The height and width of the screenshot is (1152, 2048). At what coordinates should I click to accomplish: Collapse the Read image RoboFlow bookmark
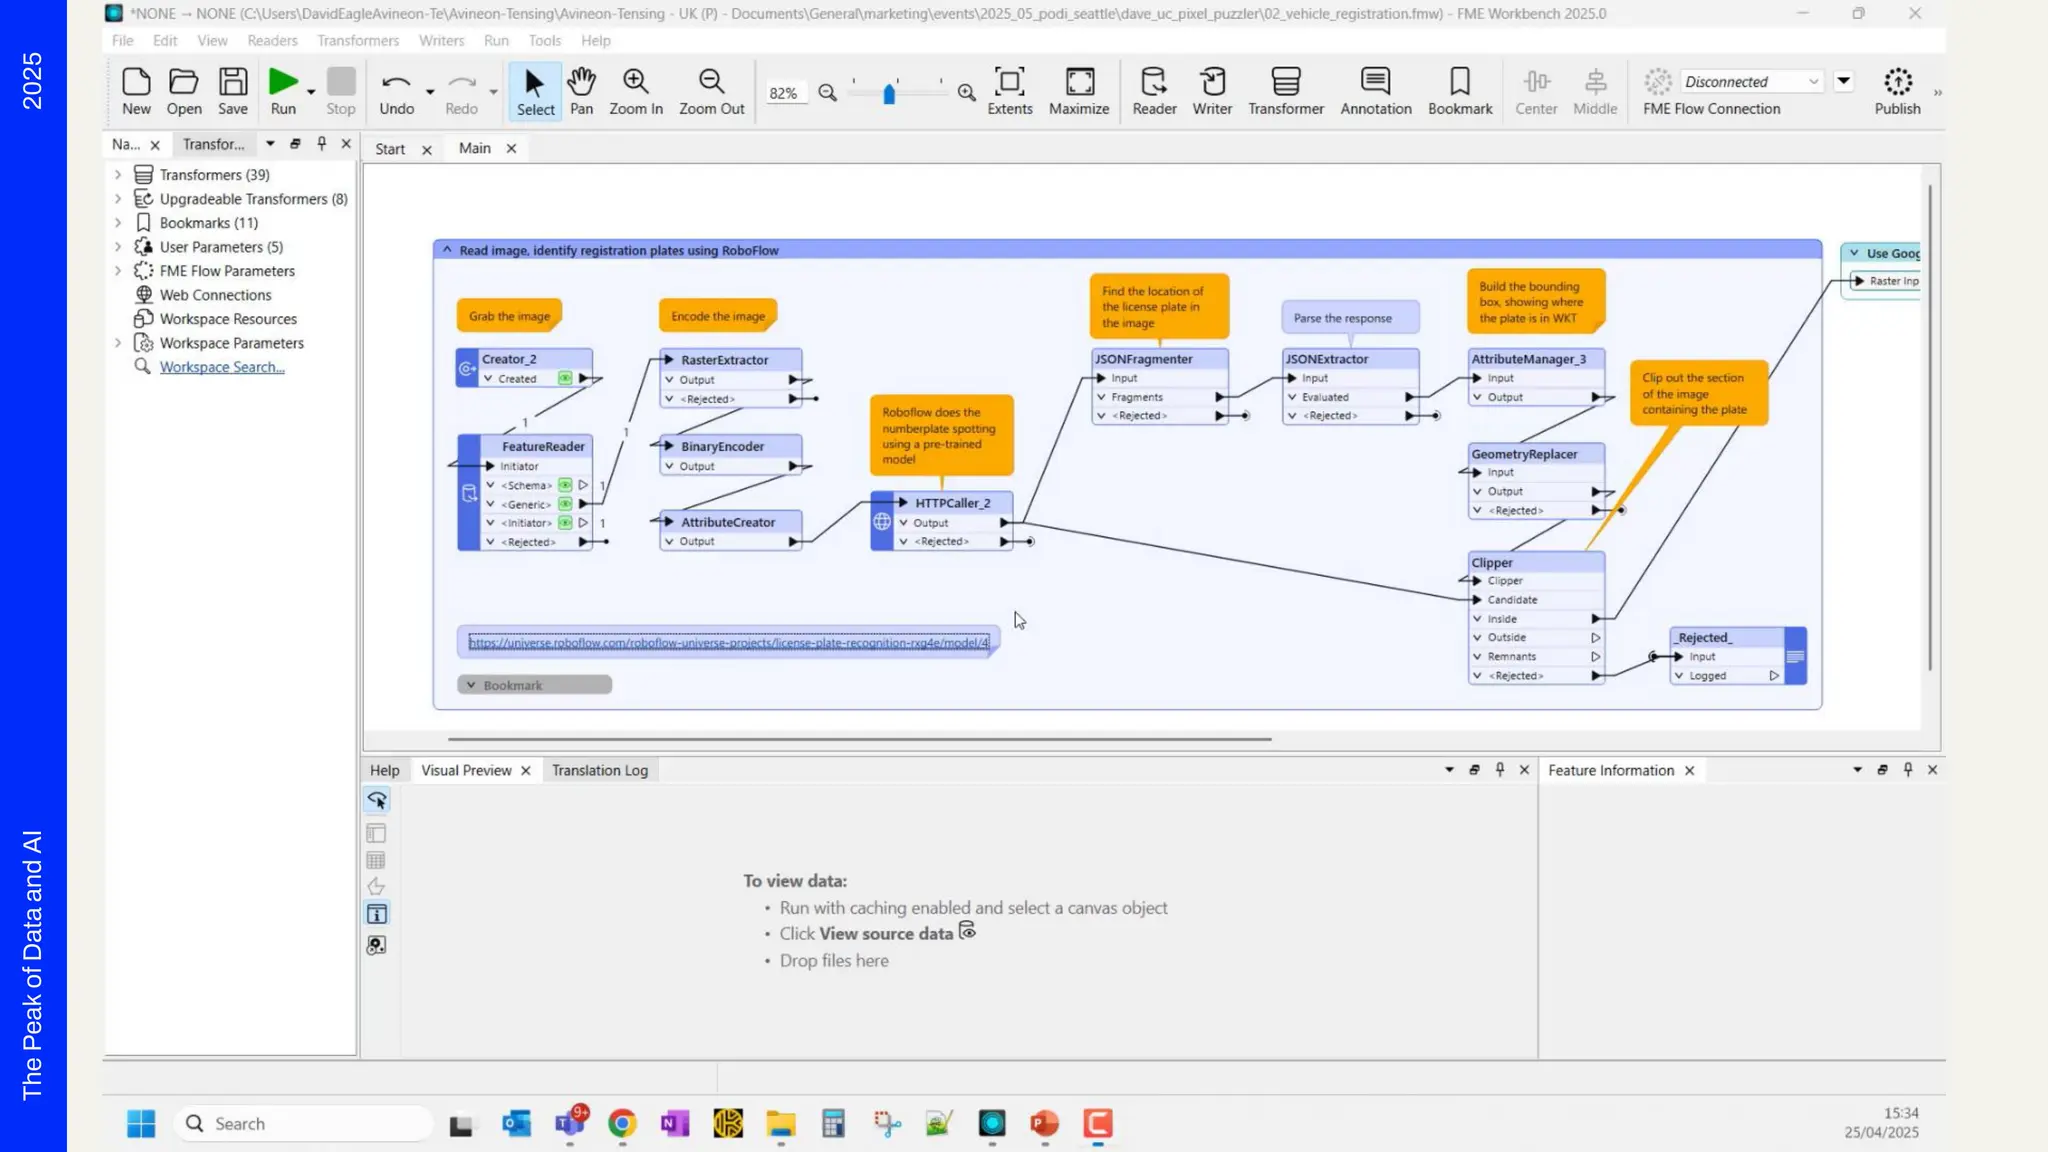click(x=447, y=250)
